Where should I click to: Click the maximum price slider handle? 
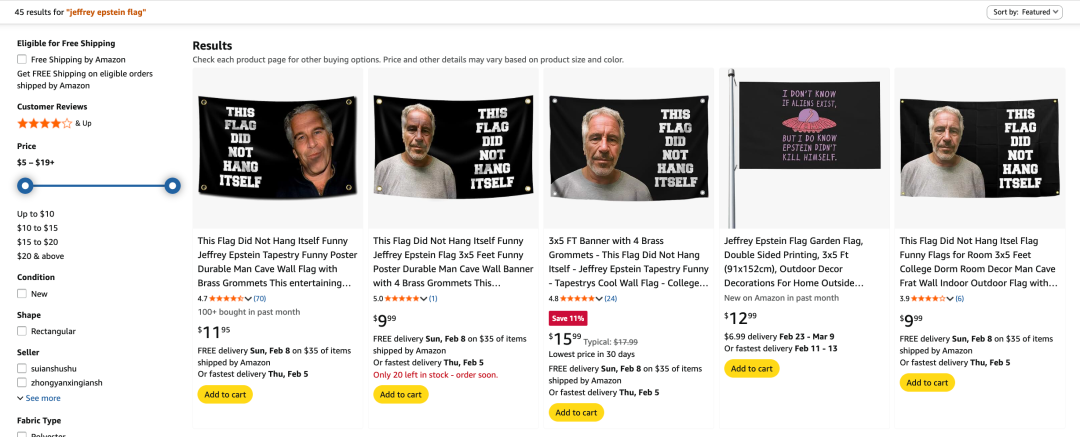click(x=172, y=185)
